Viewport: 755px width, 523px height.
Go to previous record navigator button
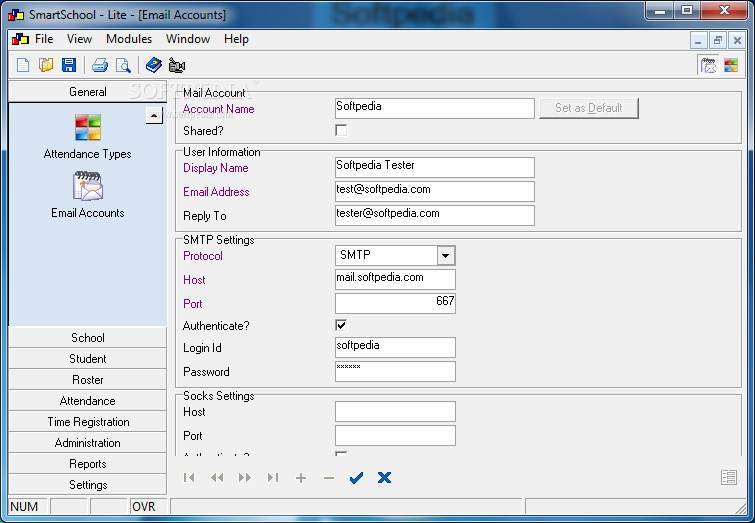[217, 477]
